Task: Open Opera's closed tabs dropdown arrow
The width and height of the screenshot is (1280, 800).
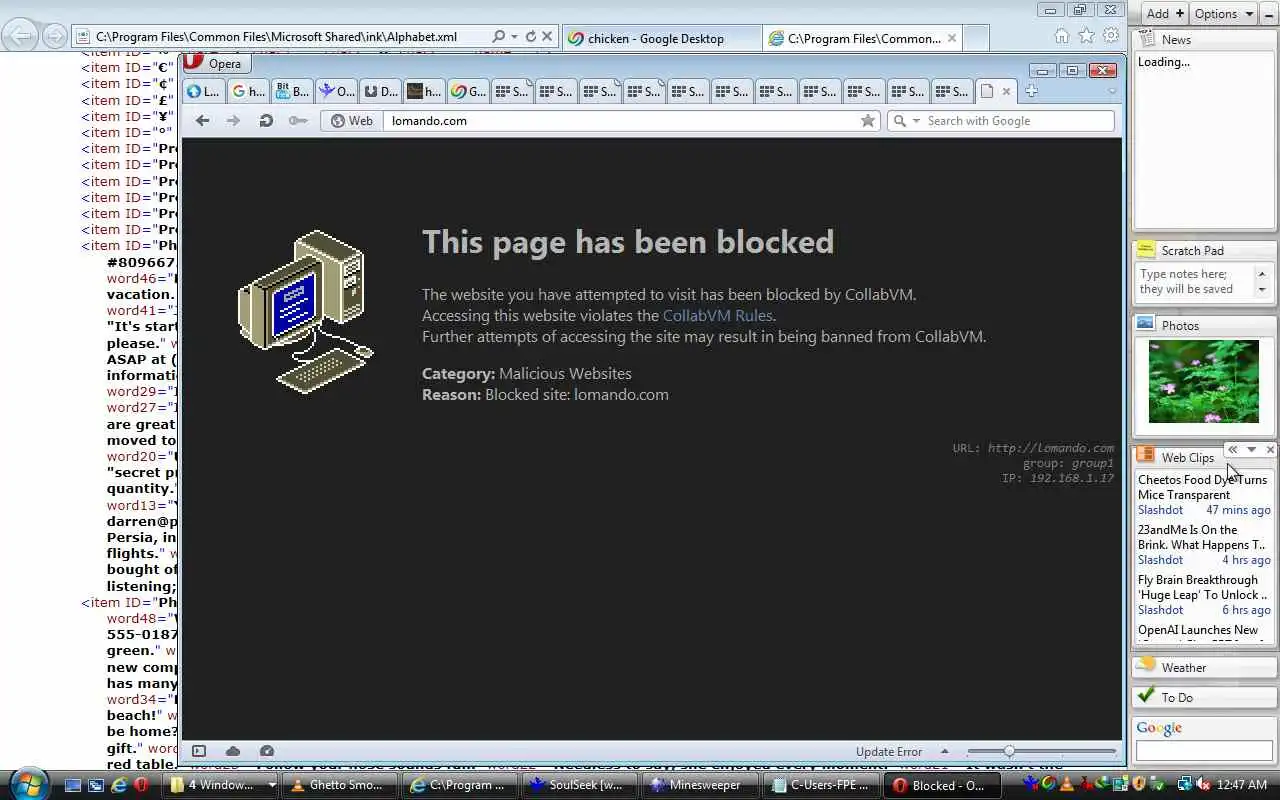Action: click(1111, 91)
